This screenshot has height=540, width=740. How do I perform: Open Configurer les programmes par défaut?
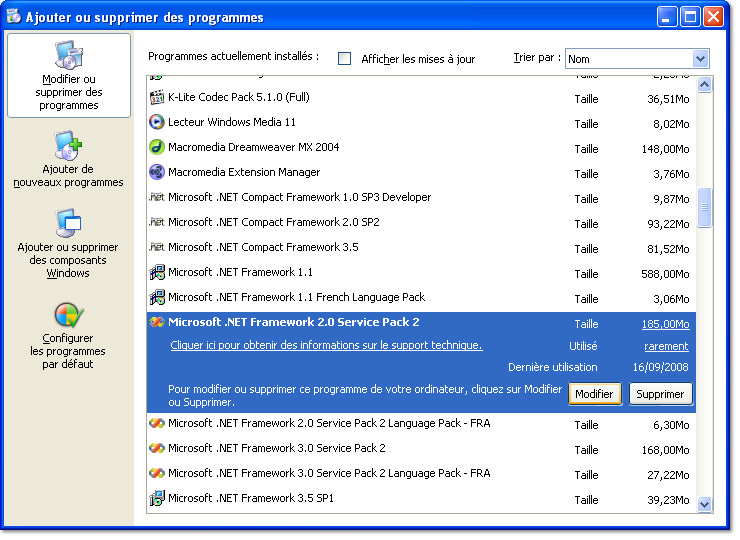pyautogui.click(x=68, y=336)
